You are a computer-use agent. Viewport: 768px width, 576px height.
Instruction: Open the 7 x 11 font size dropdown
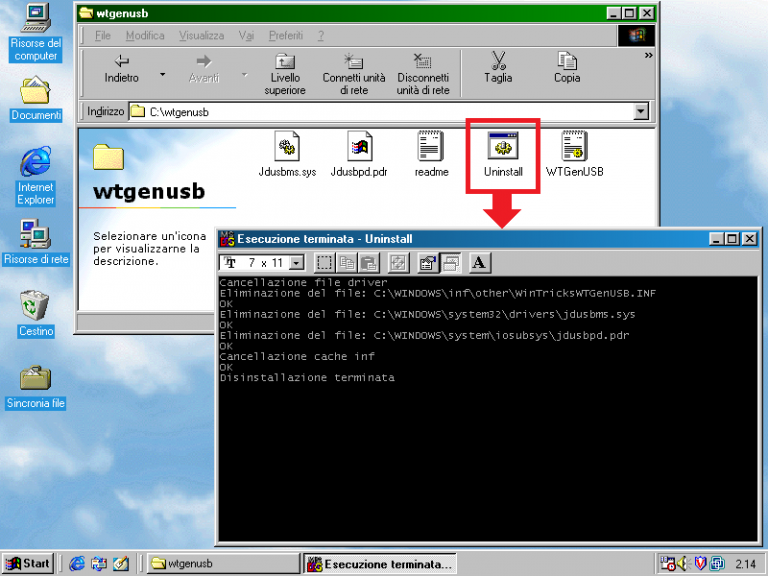pyautogui.click(x=296, y=263)
